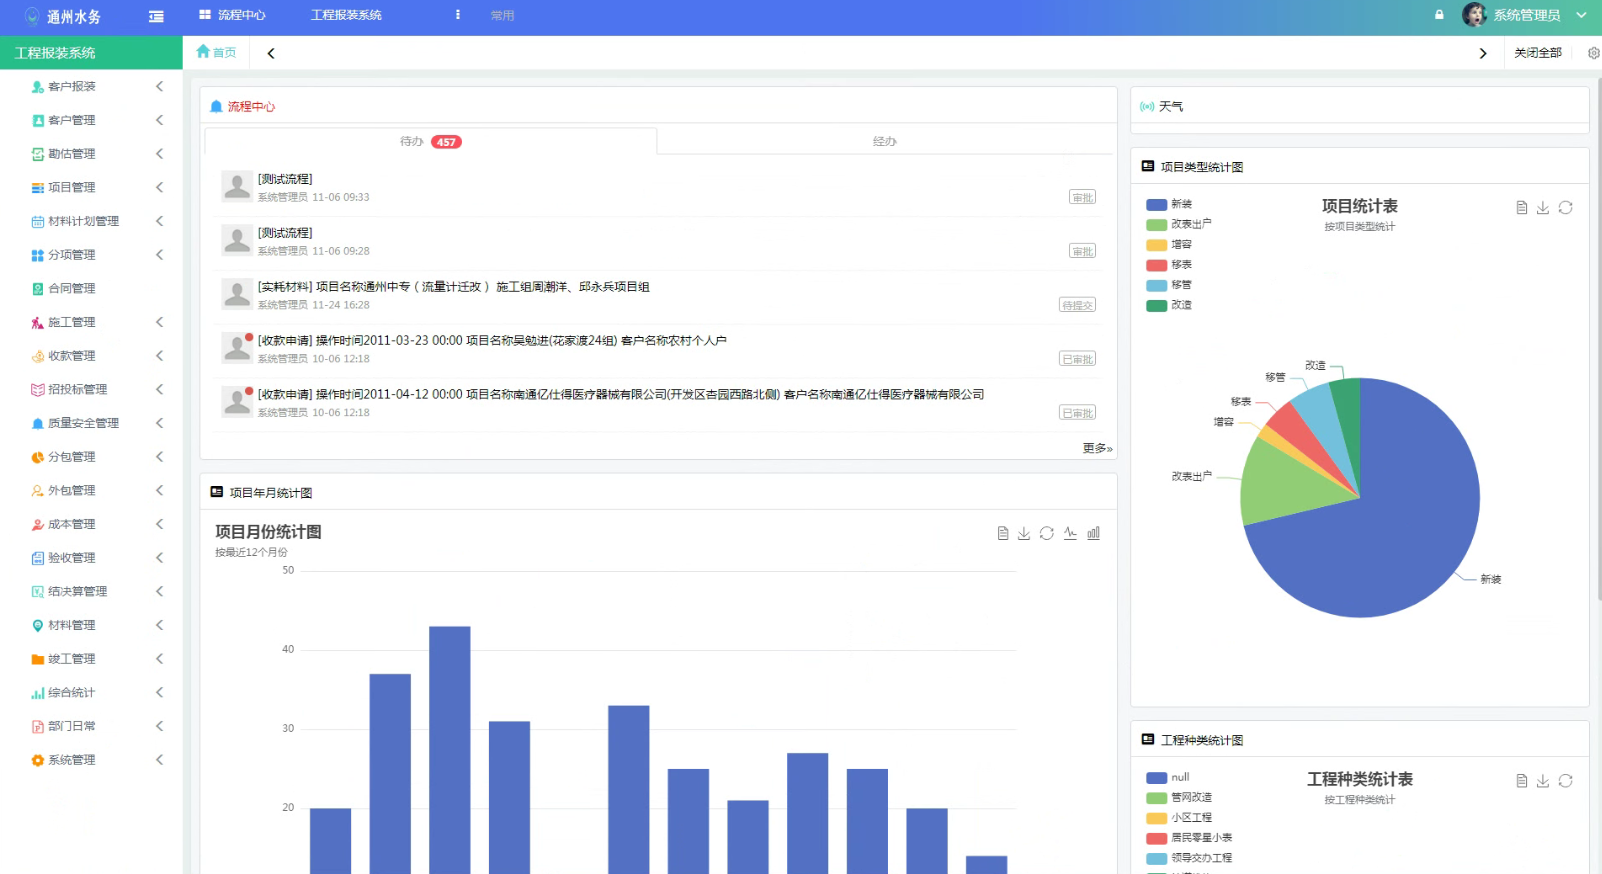Expand the 分项管理 sidebar menu

coord(91,255)
